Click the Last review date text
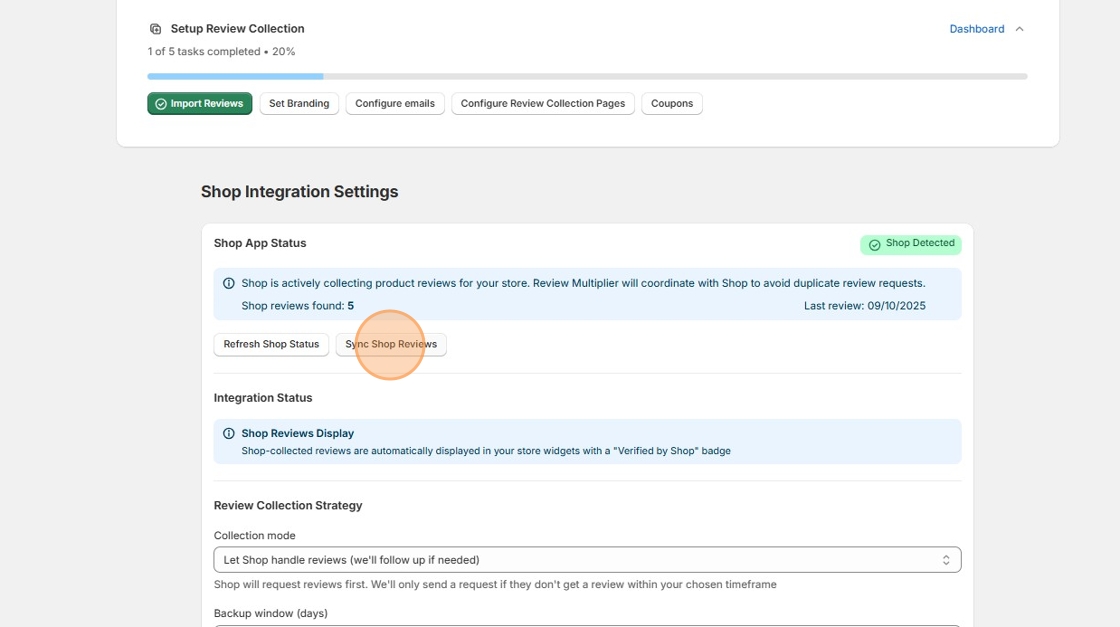 (864, 306)
